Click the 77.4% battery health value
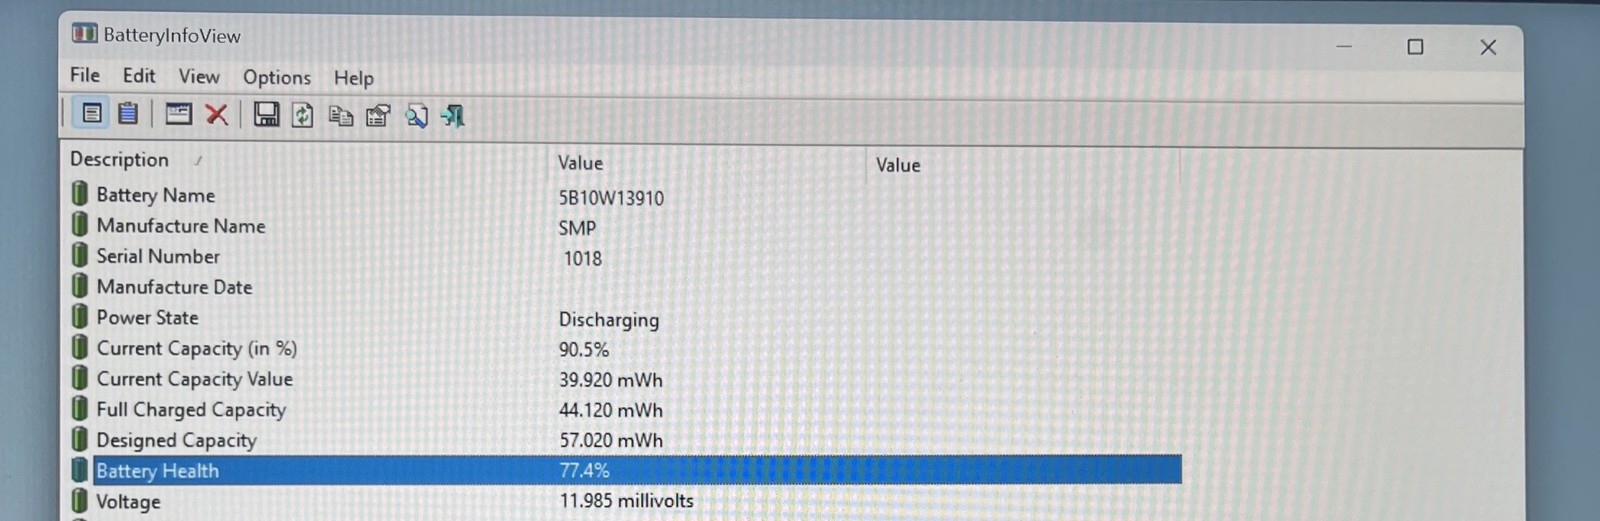Image resolution: width=1600 pixels, height=521 pixels. pyautogui.click(x=584, y=470)
